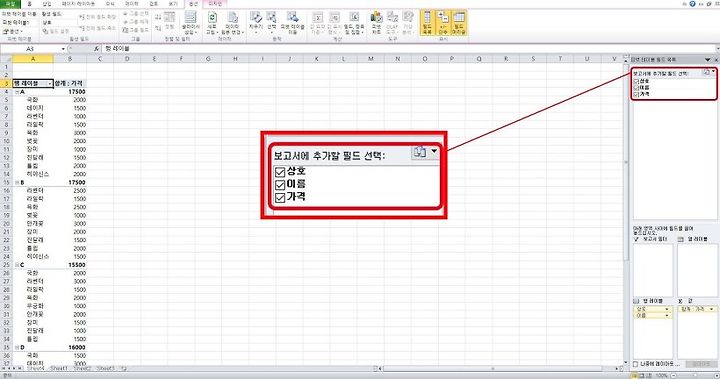
Task: Switch to Page Layout (페이지 레이아웃) tab
Action: click(79, 4)
